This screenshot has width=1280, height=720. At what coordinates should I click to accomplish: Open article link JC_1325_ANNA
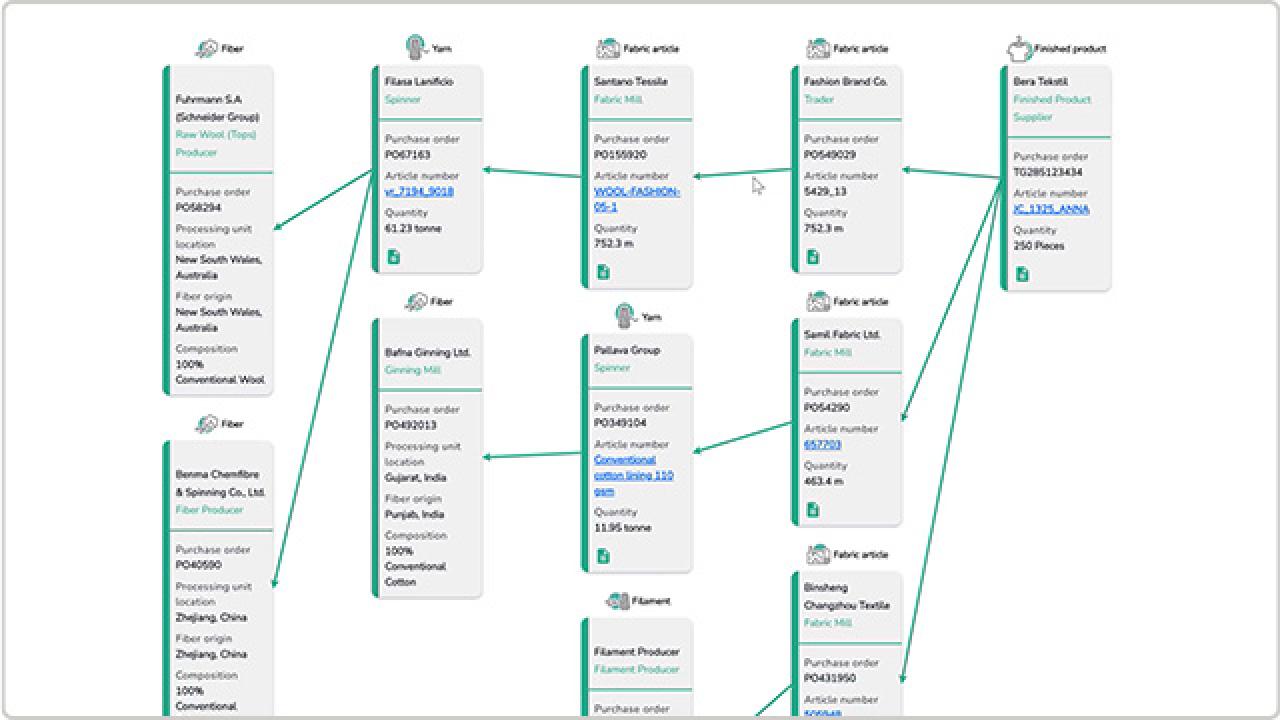(1051, 209)
